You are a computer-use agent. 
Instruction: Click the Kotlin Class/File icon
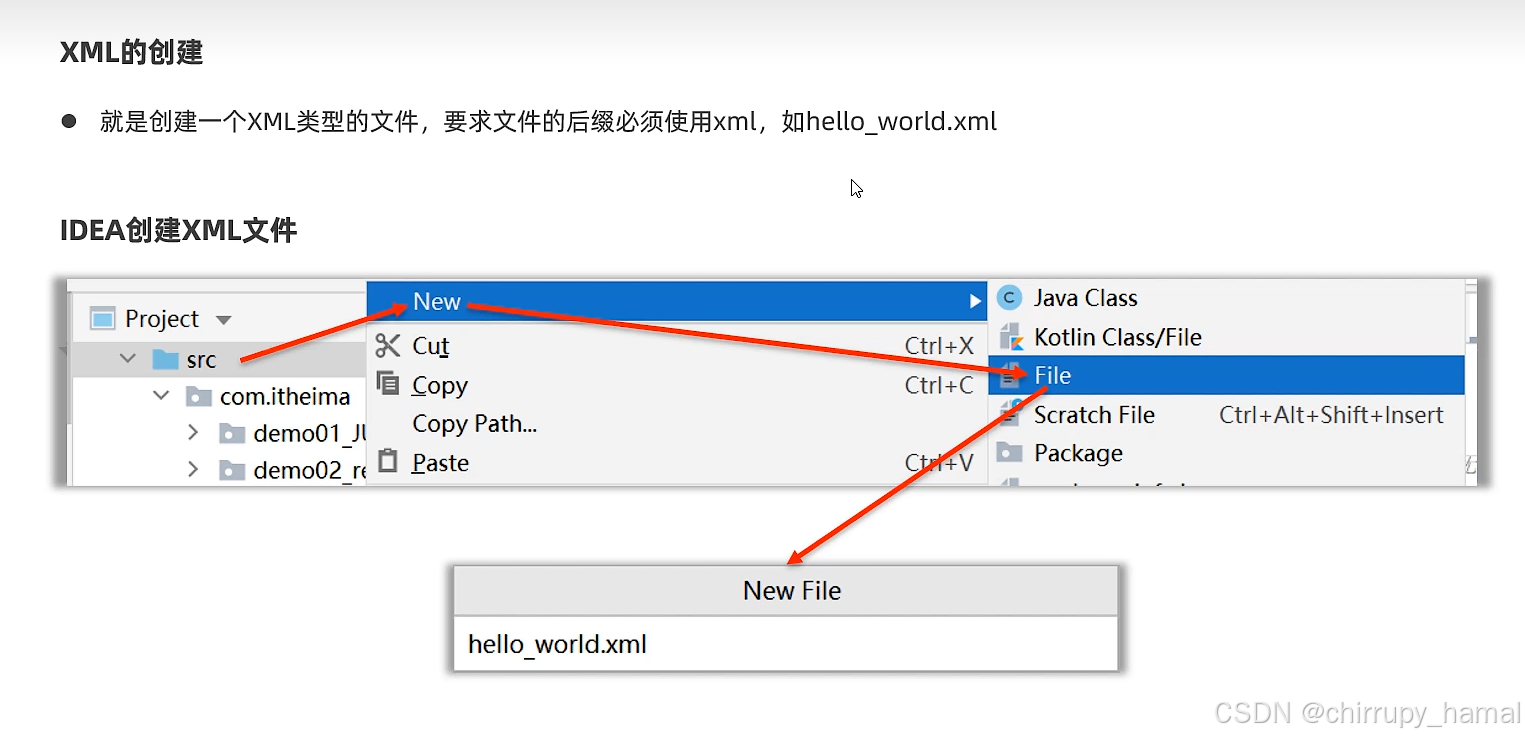[x=1010, y=337]
